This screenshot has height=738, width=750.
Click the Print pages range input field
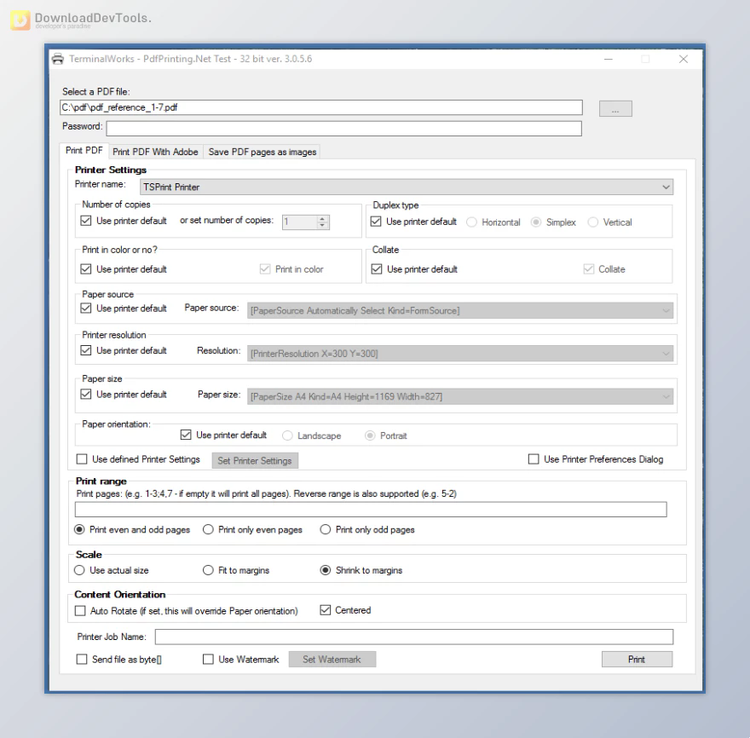point(371,509)
